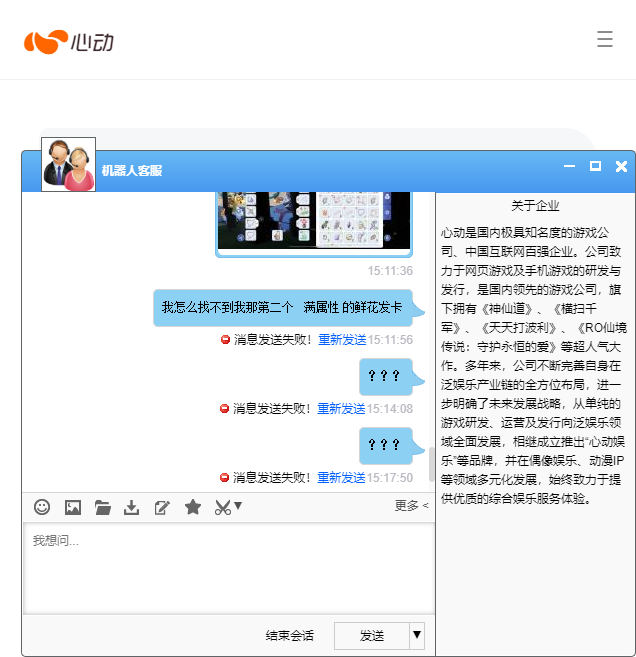
Task: Resend the message sent at 15:11:56
Action: (342, 339)
